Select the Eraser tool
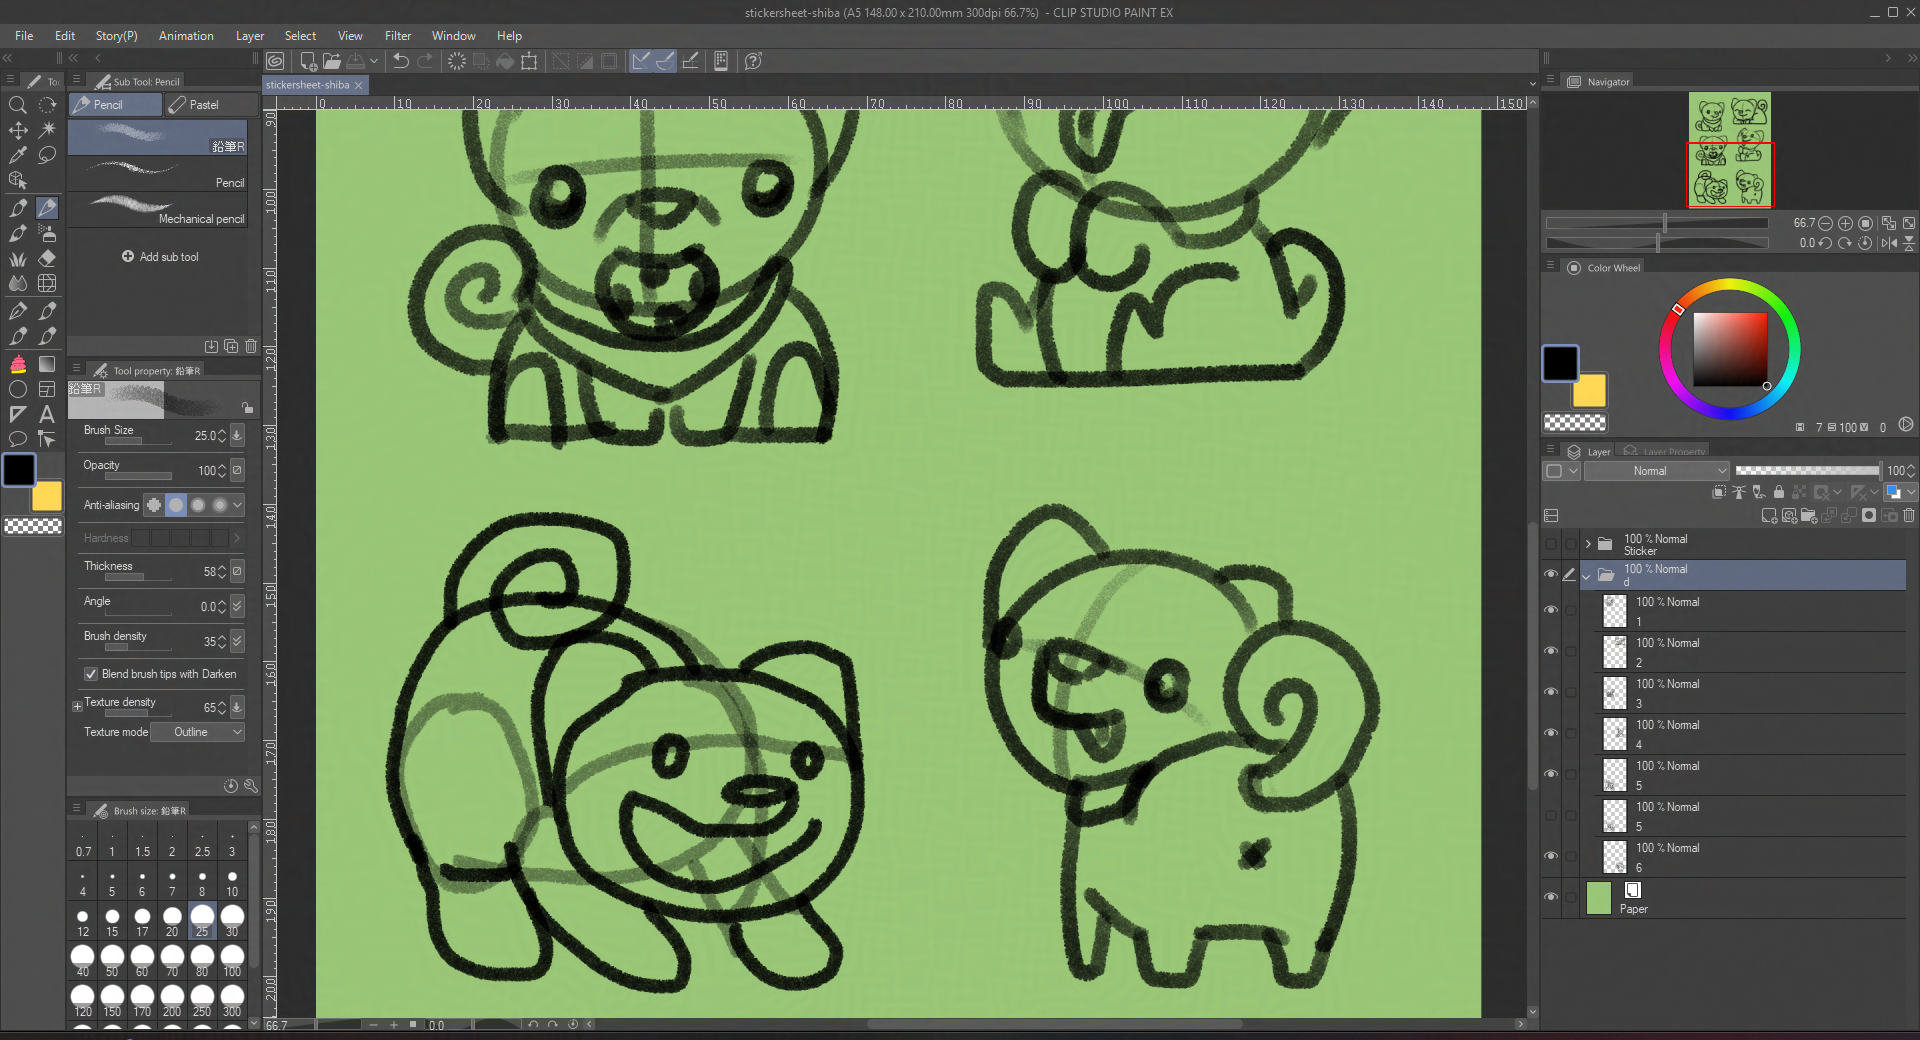 (x=47, y=258)
